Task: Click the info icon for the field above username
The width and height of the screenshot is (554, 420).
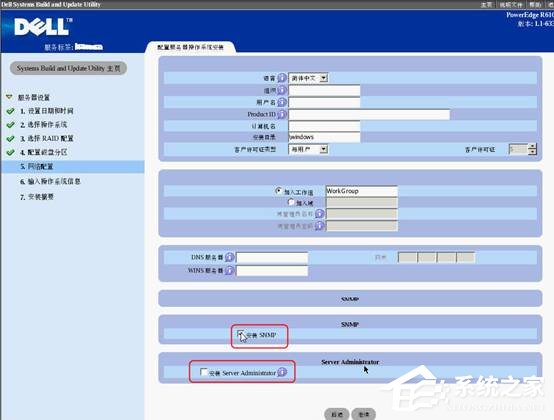Action: tap(282, 90)
